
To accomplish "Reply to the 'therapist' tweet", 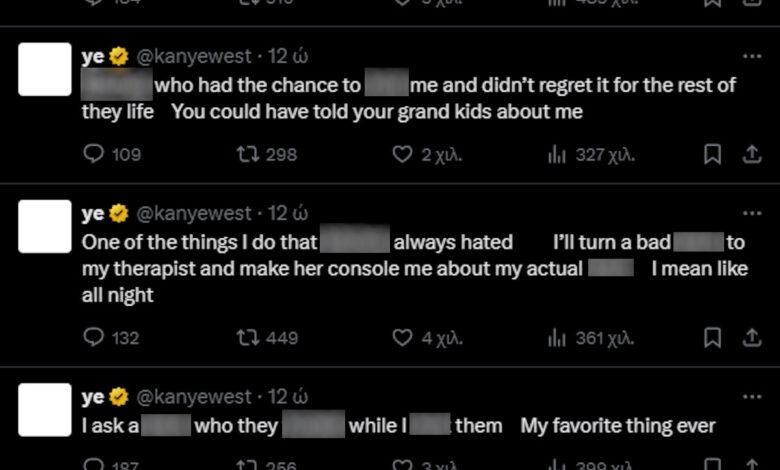I will (94, 338).
